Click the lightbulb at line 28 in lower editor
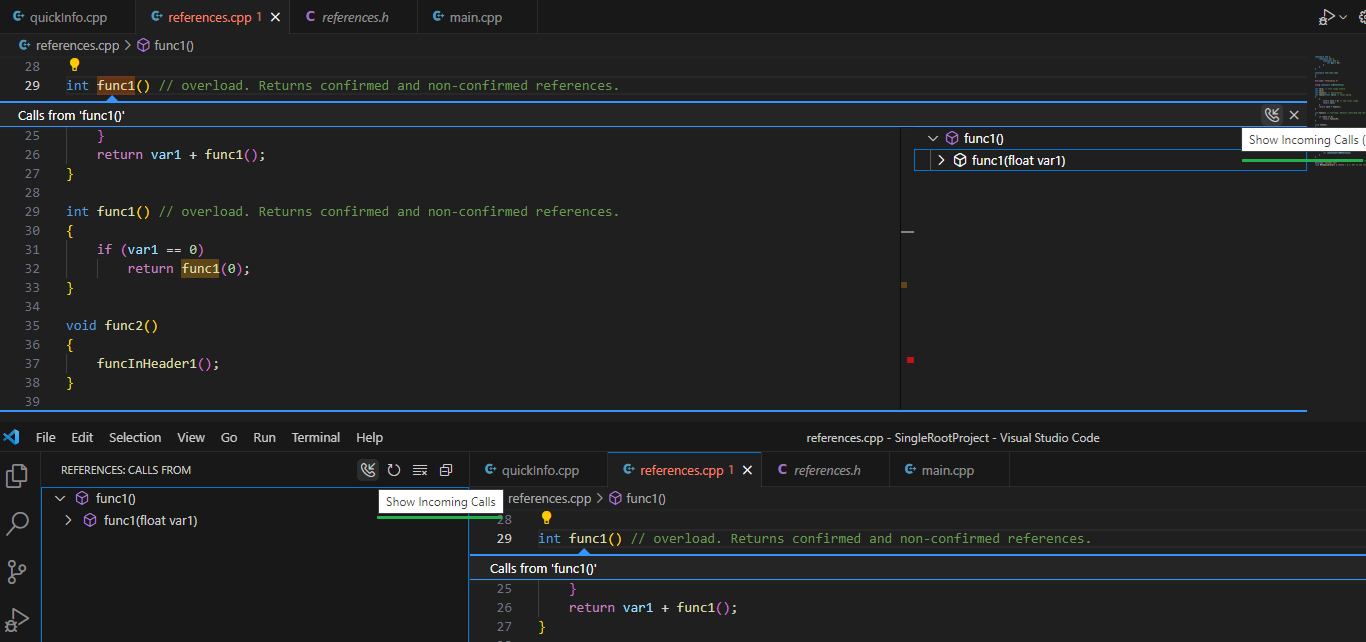 pos(546,518)
